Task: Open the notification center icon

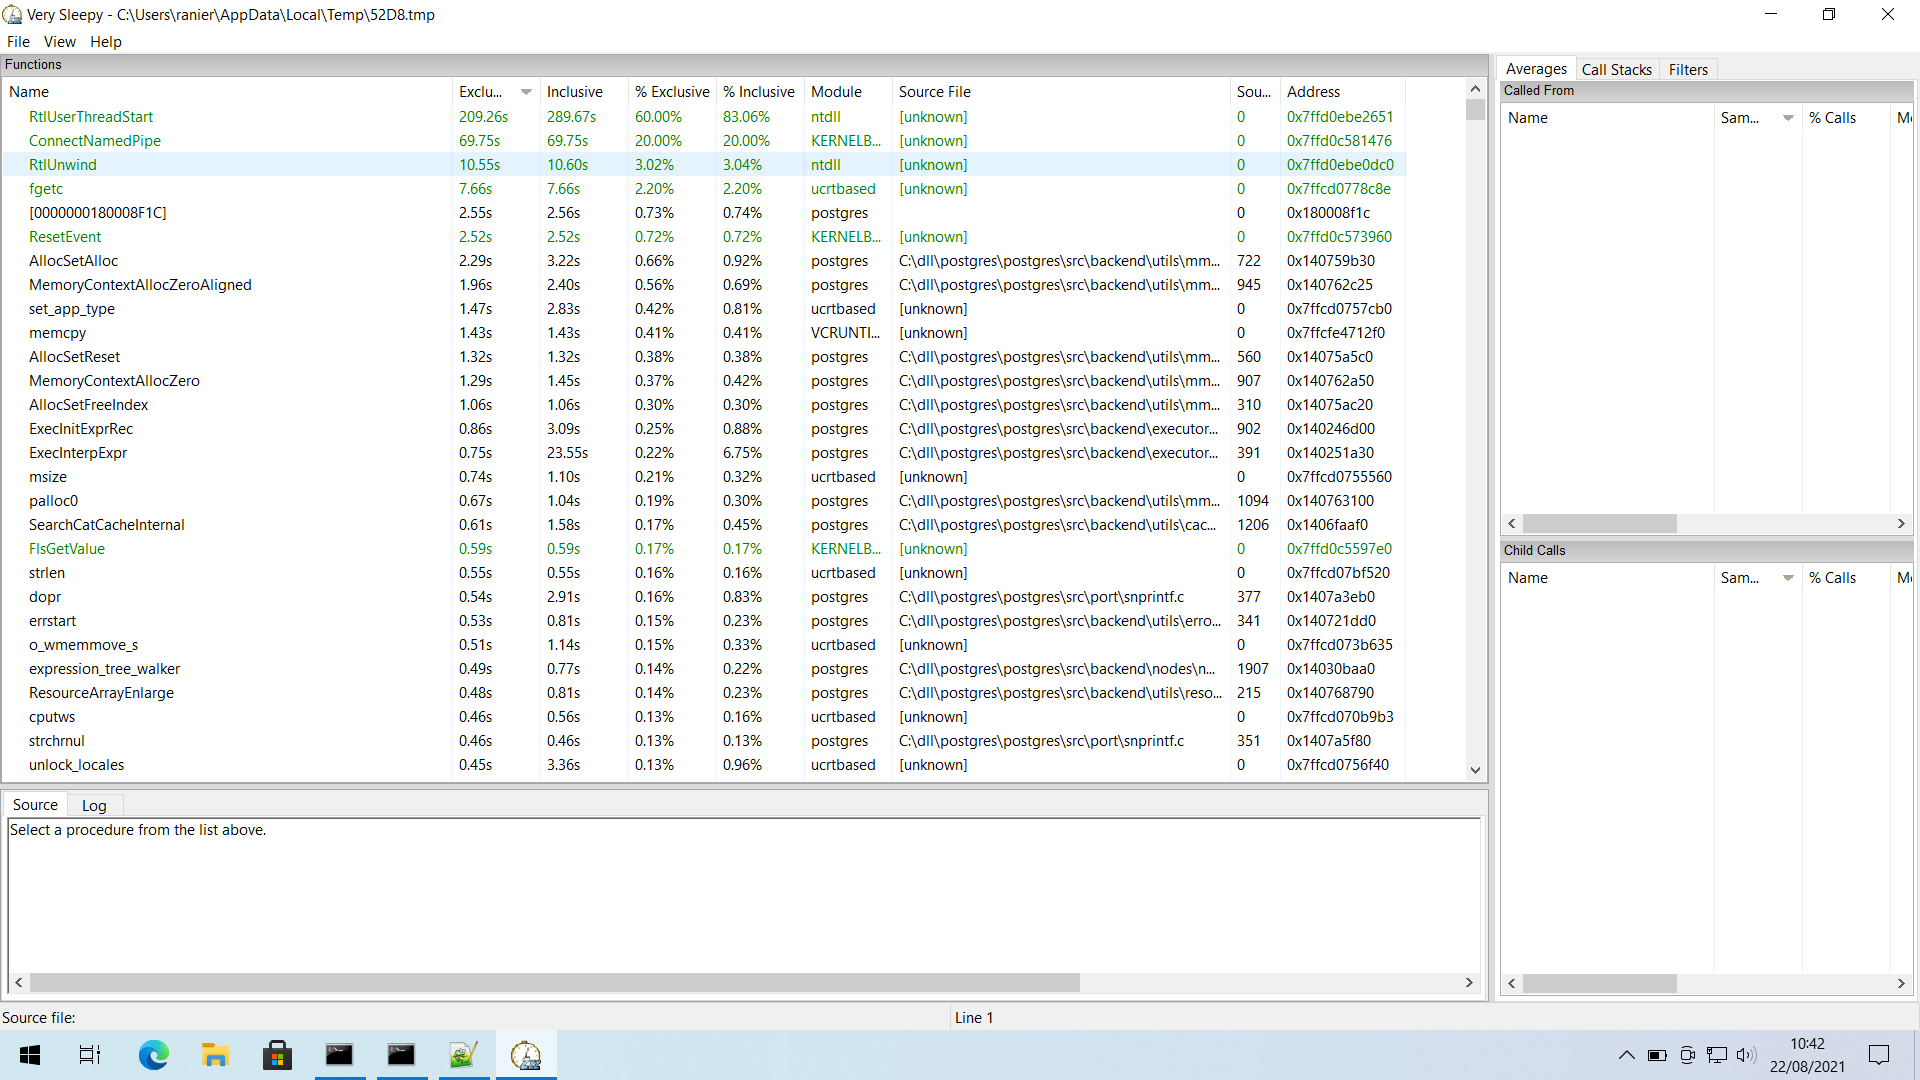Action: coord(1879,1055)
